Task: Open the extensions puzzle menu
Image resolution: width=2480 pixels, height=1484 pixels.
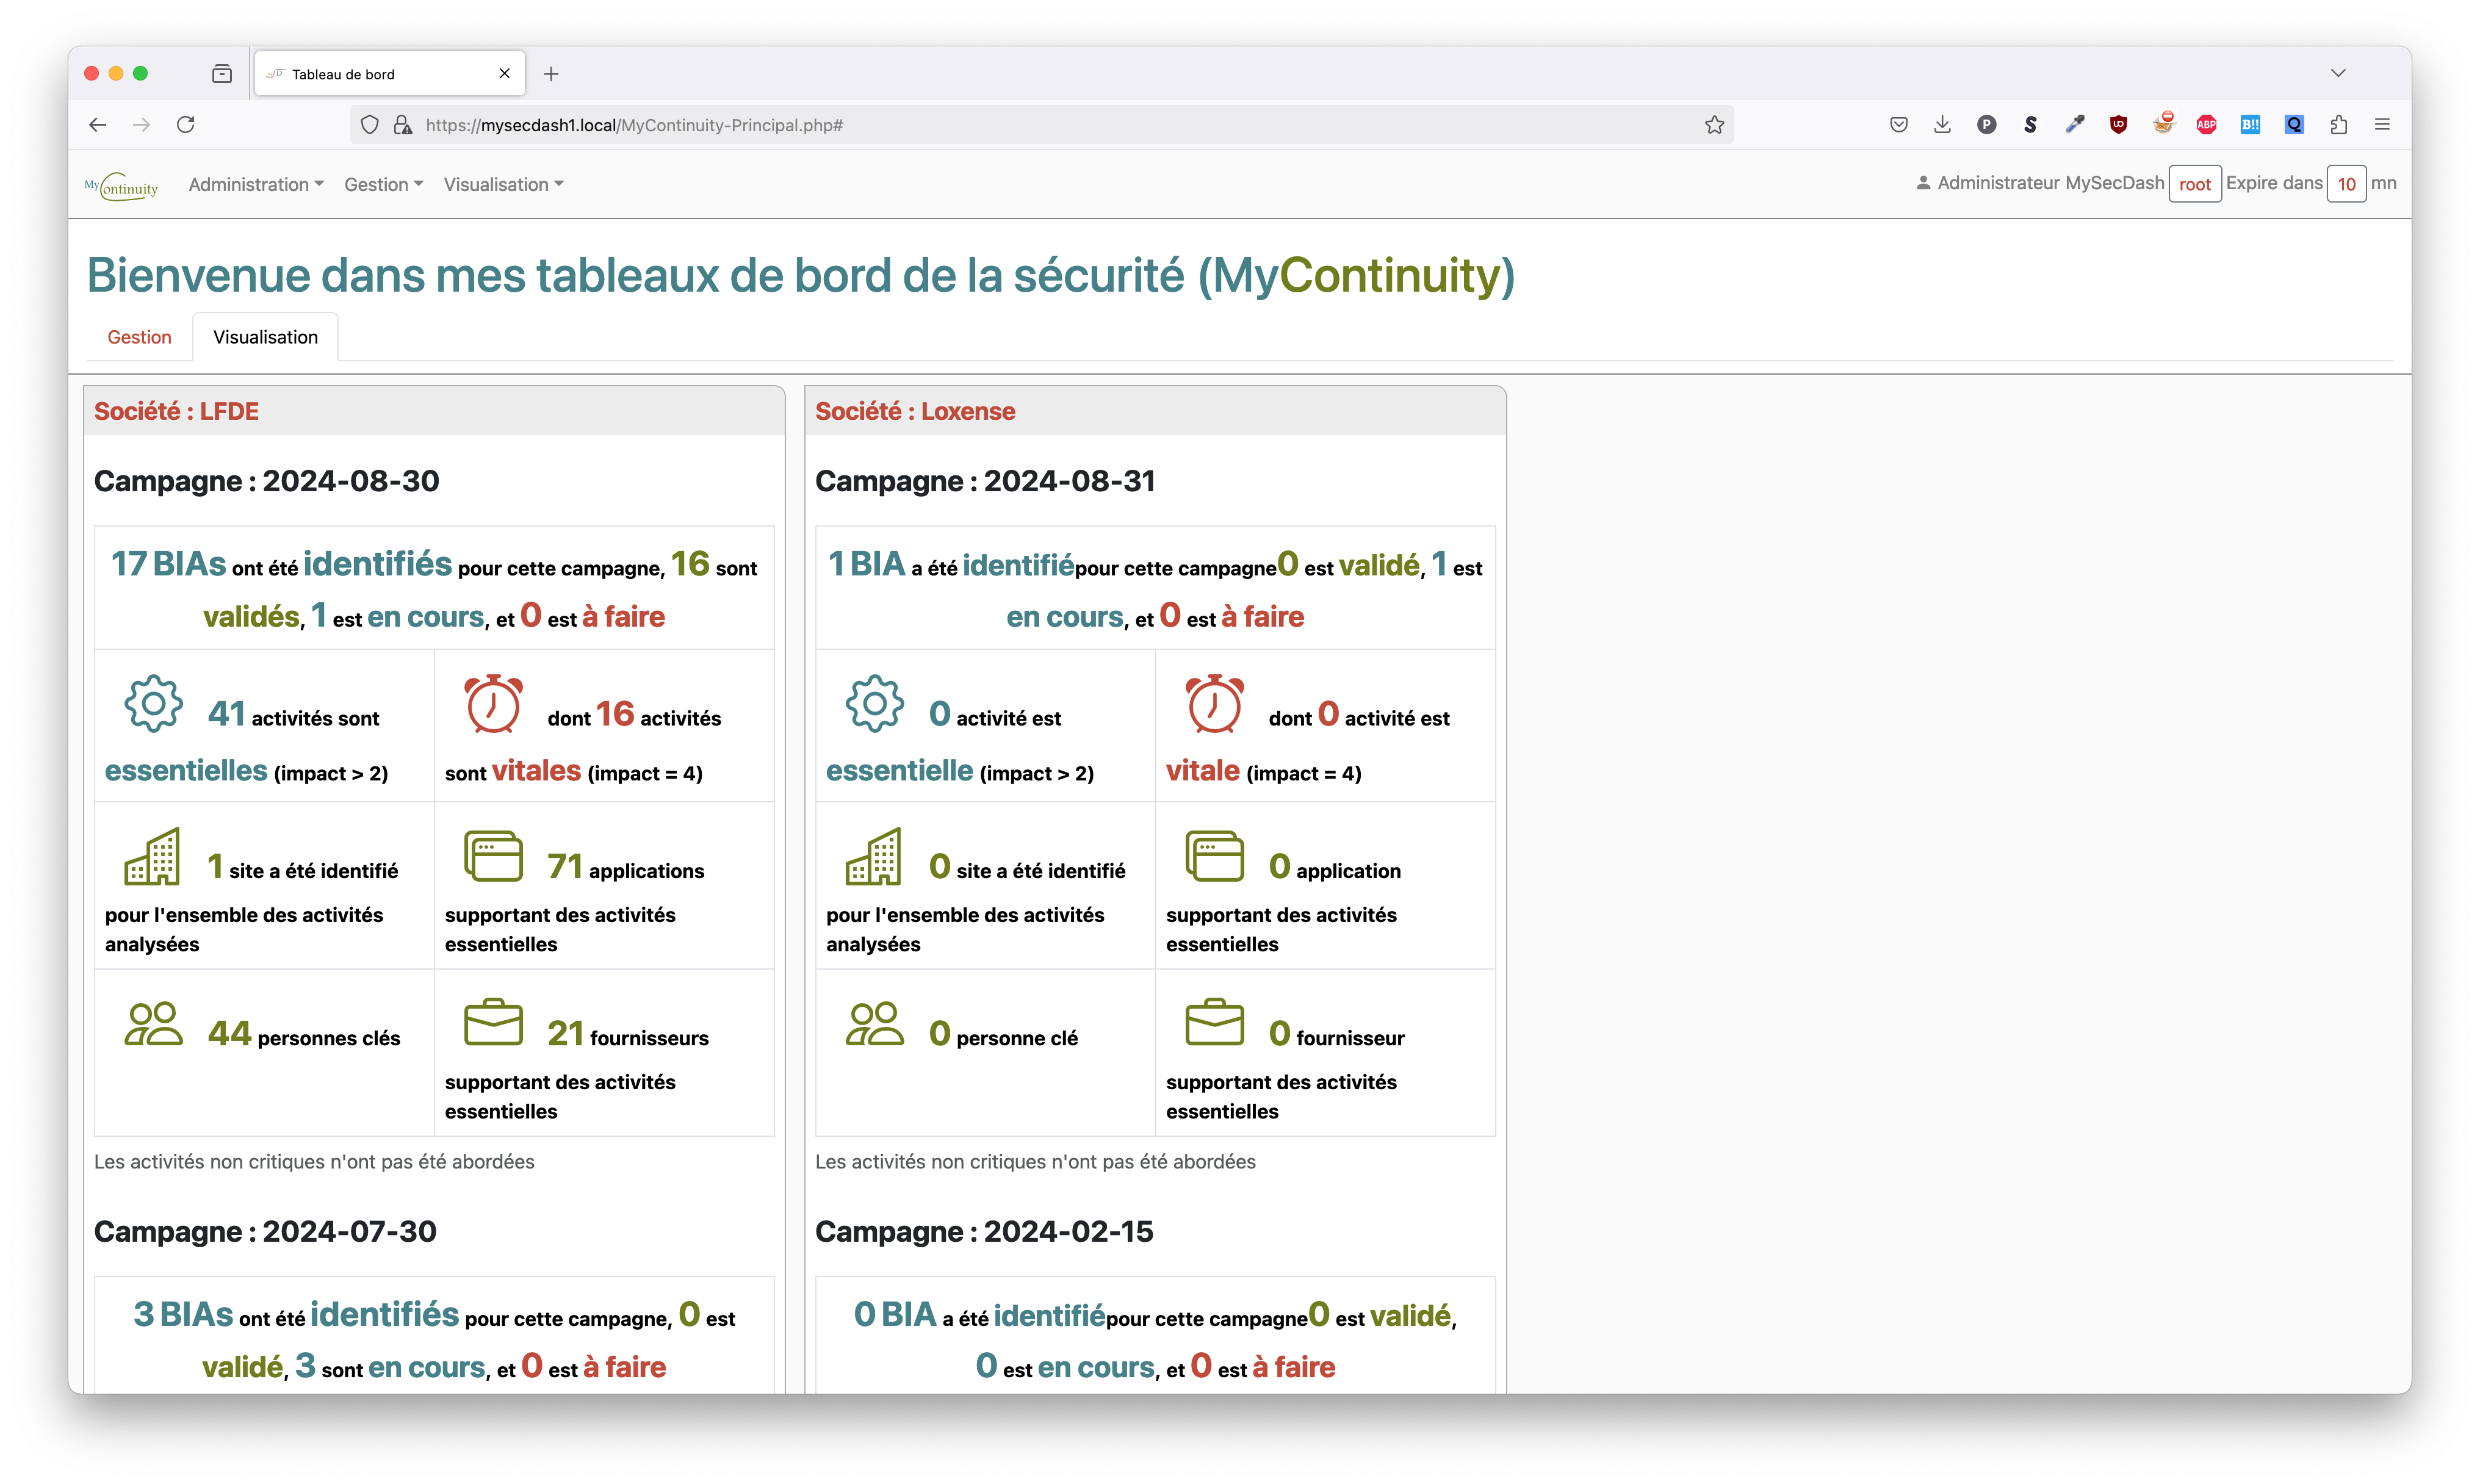Action: 2338,125
